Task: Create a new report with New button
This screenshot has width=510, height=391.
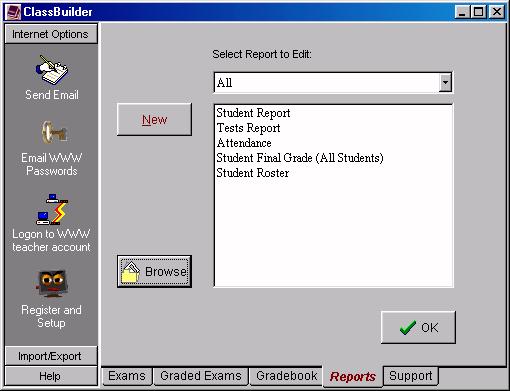Action: [154, 119]
